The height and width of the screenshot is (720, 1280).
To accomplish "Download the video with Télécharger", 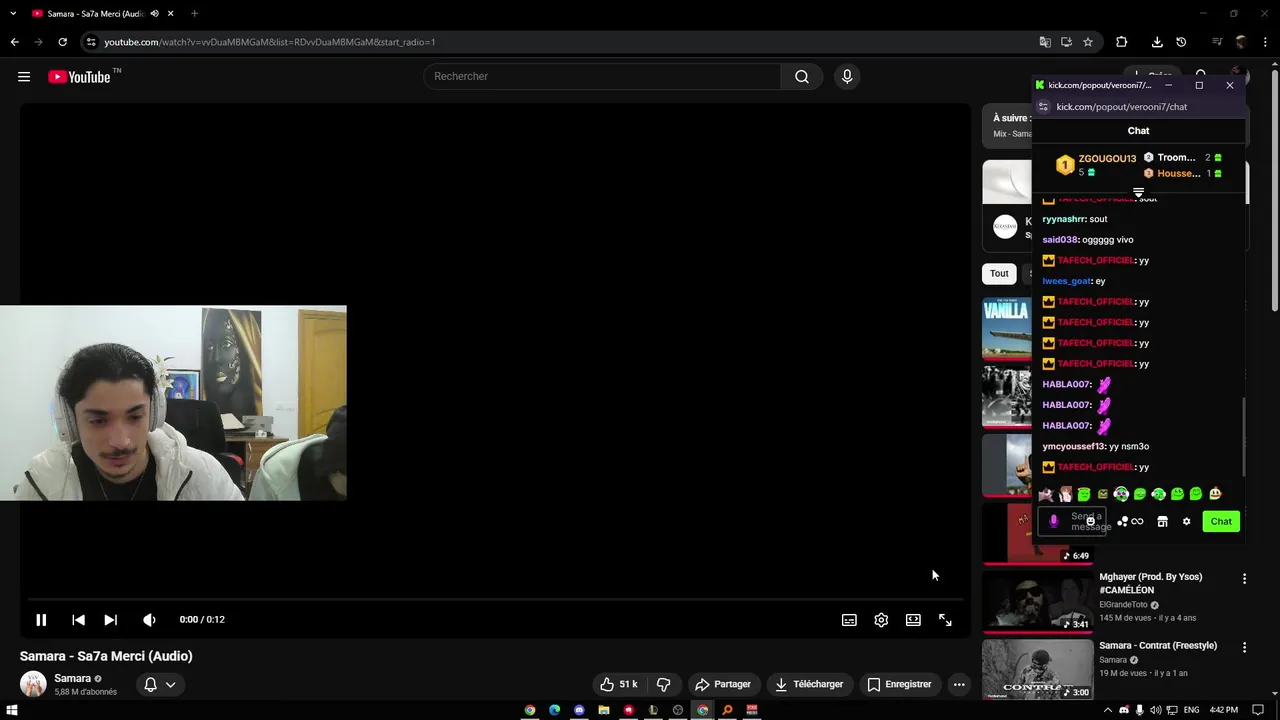I will pos(809,684).
